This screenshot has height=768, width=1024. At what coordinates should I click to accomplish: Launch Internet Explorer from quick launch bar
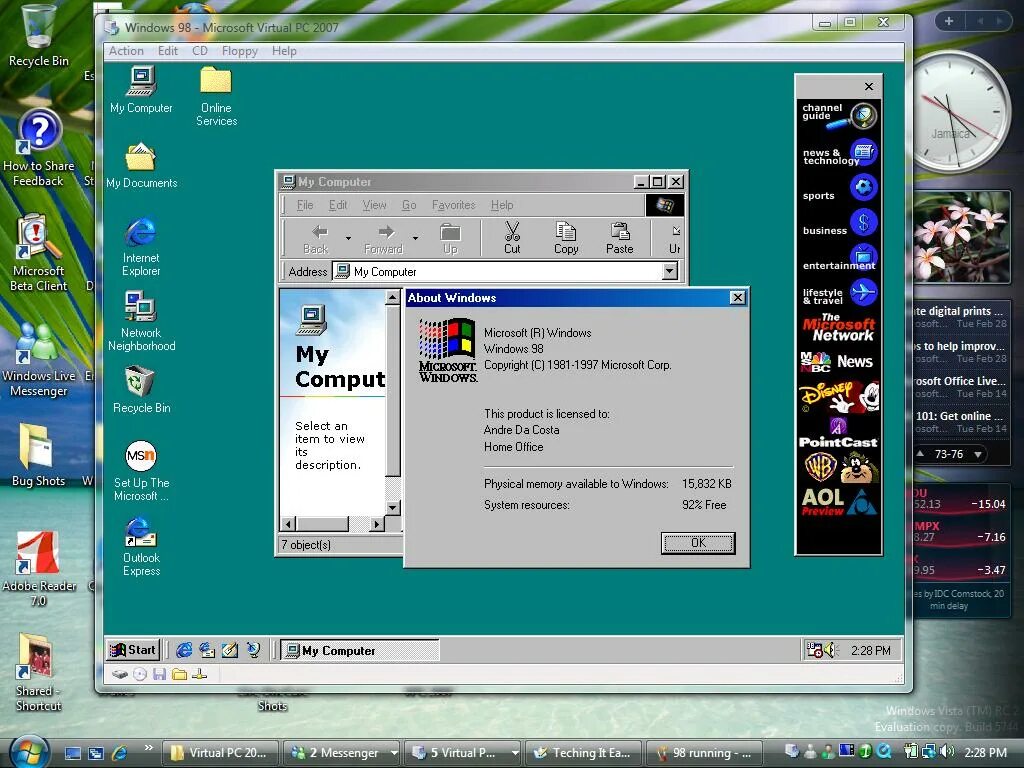[185, 650]
